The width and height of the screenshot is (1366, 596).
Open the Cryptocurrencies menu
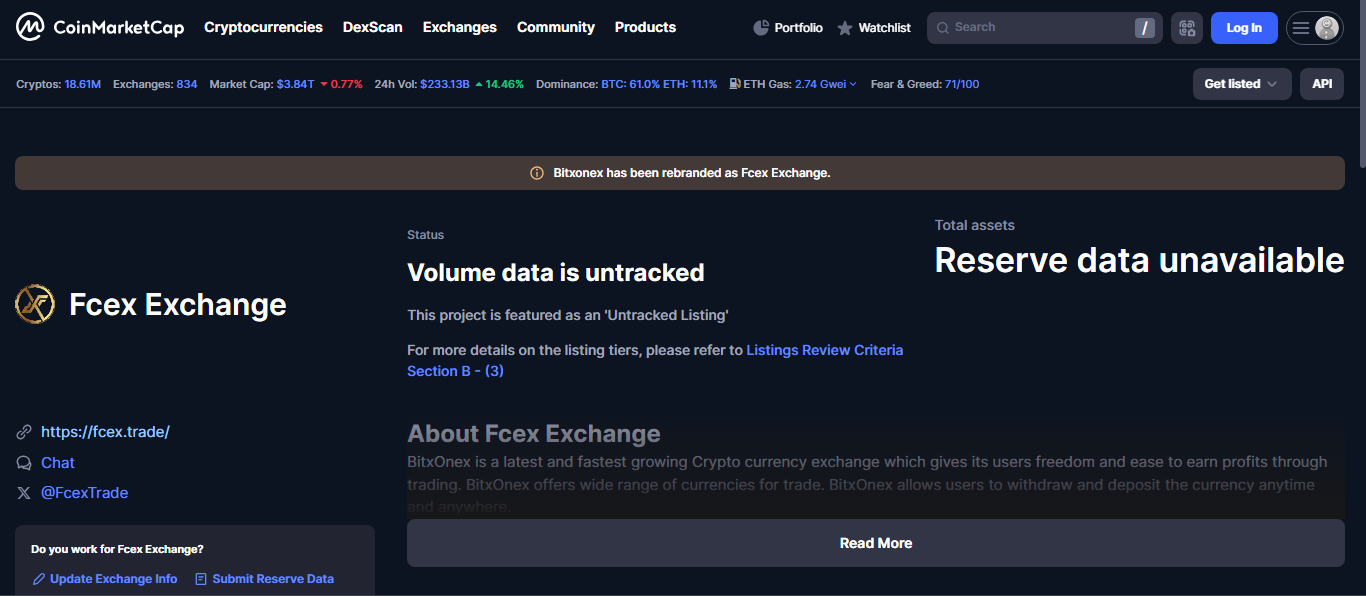coord(263,27)
